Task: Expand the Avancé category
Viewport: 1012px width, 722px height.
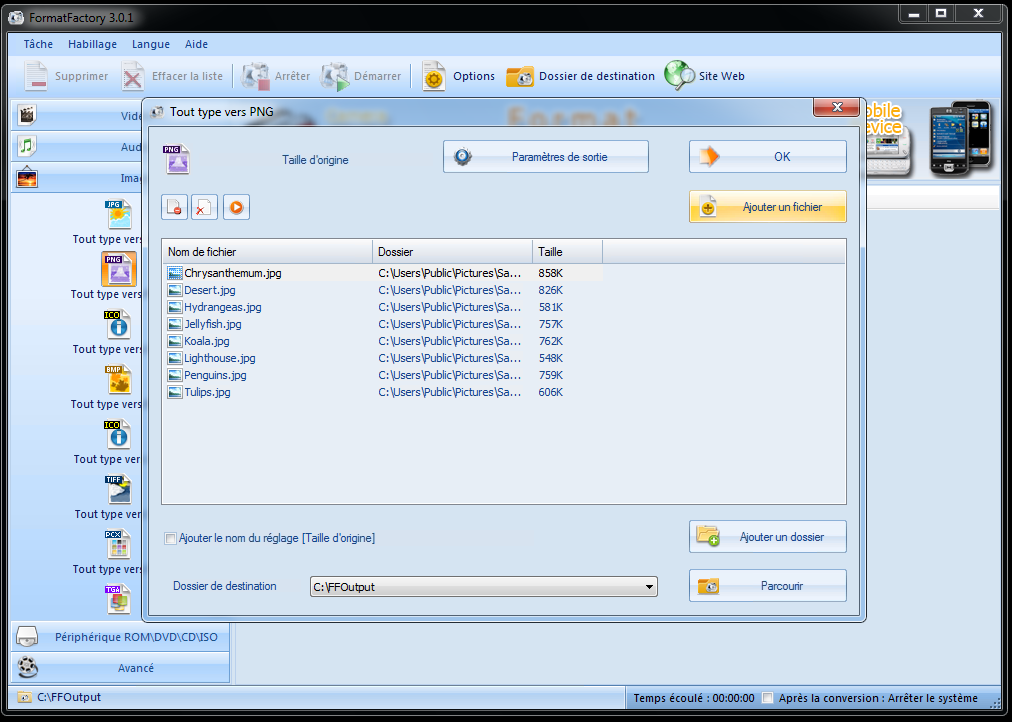Action: (x=121, y=668)
